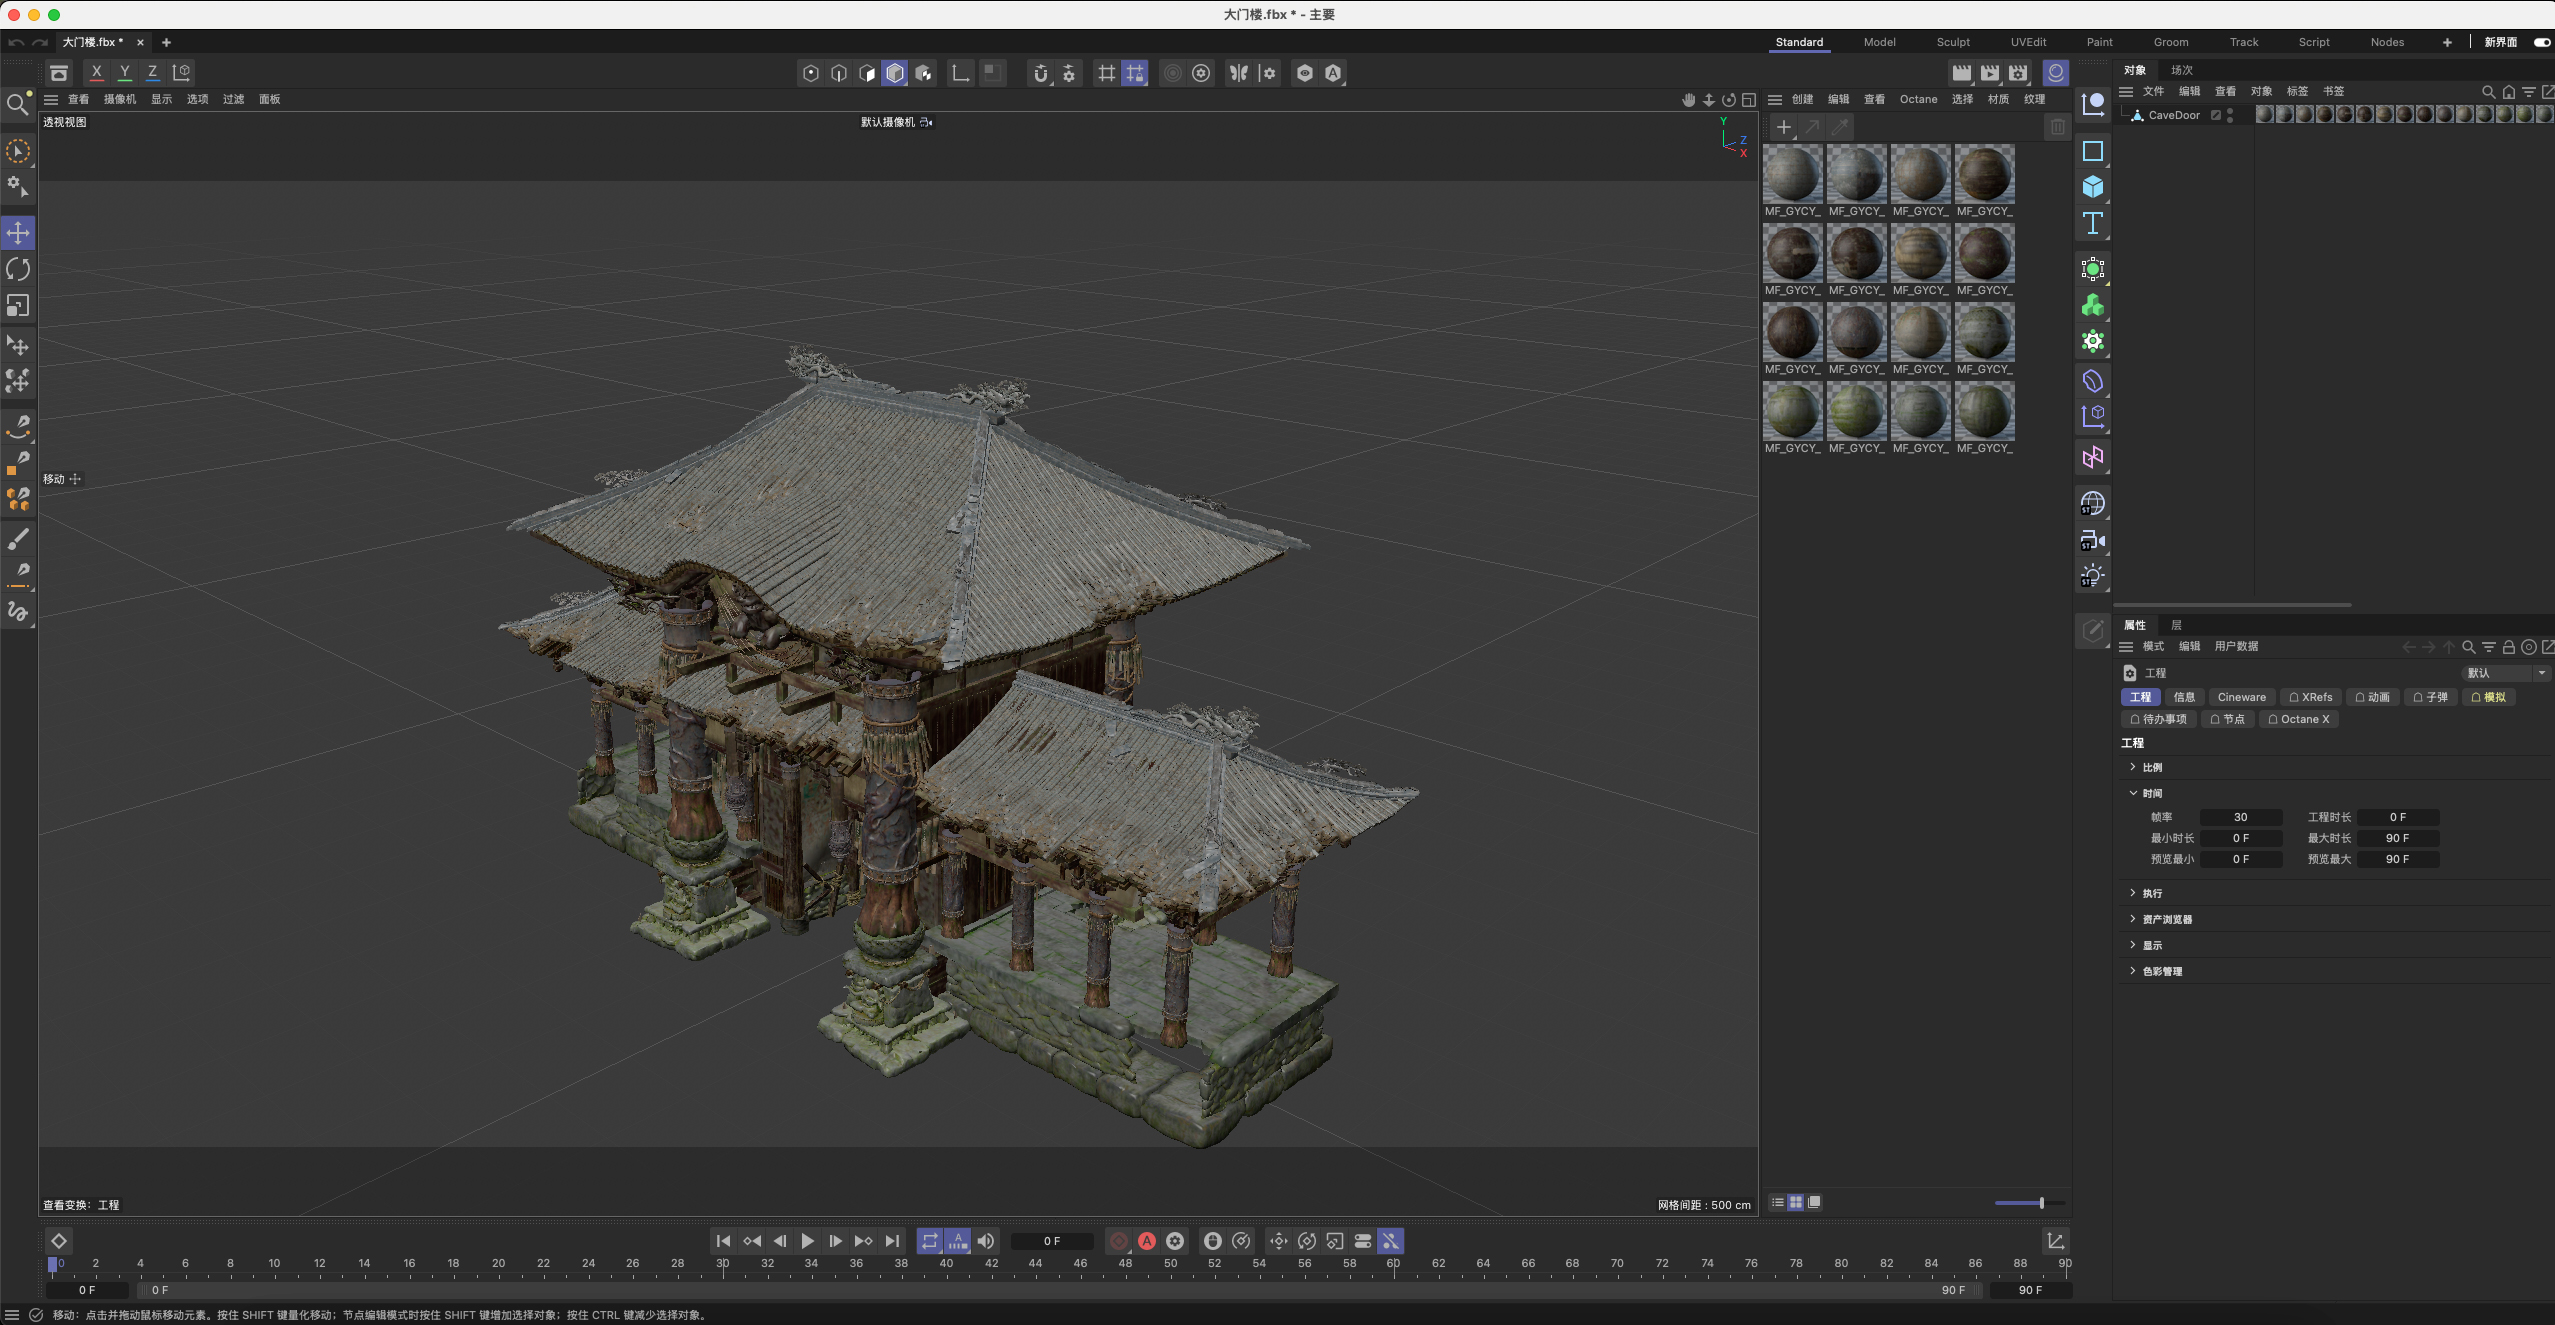This screenshot has width=2555, height=1325.
Task: Click the Edges mode icon in top toolbar
Action: tap(839, 73)
